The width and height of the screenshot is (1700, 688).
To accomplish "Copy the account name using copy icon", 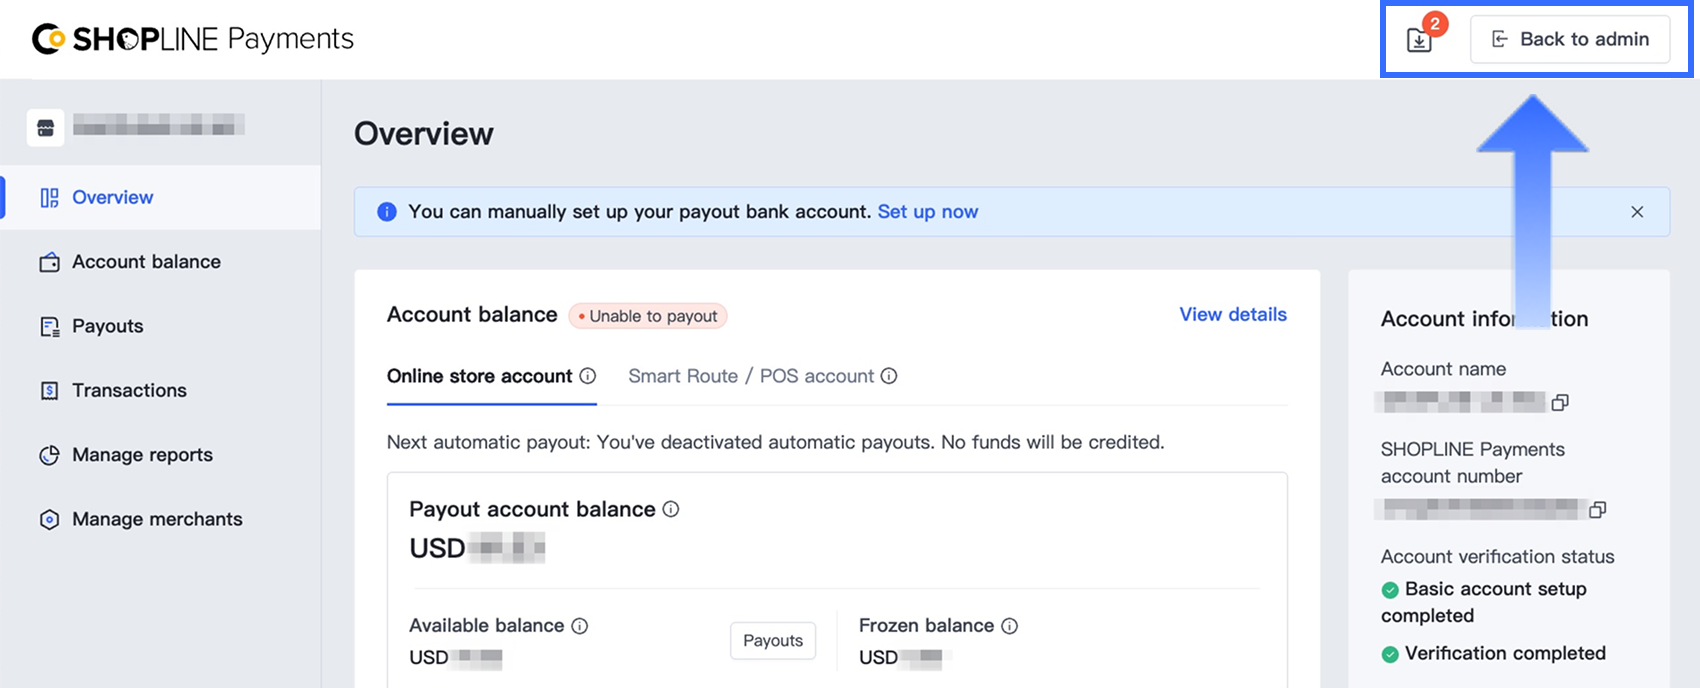I will point(1560,402).
